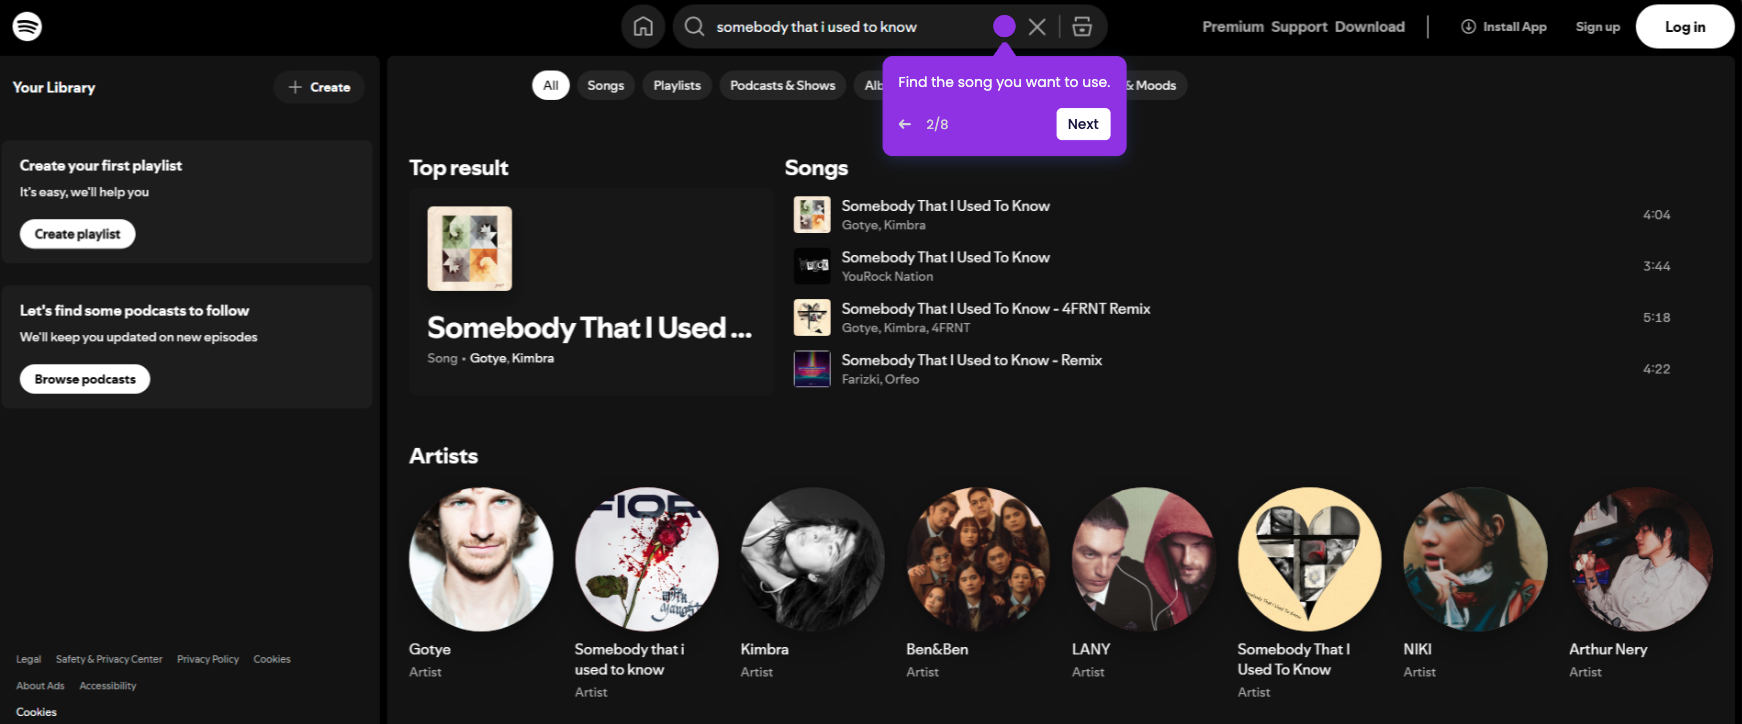The width and height of the screenshot is (1742, 724).
Task: Click the purple tutorial hotspot dot
Action: click(x=1004, y=27)
